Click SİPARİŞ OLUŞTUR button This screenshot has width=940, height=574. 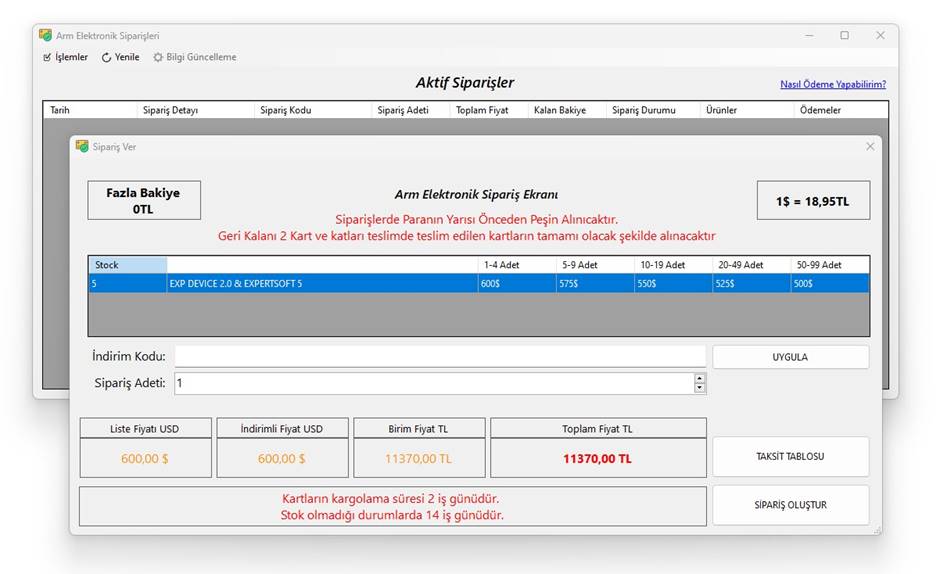(x=790, y=505)
